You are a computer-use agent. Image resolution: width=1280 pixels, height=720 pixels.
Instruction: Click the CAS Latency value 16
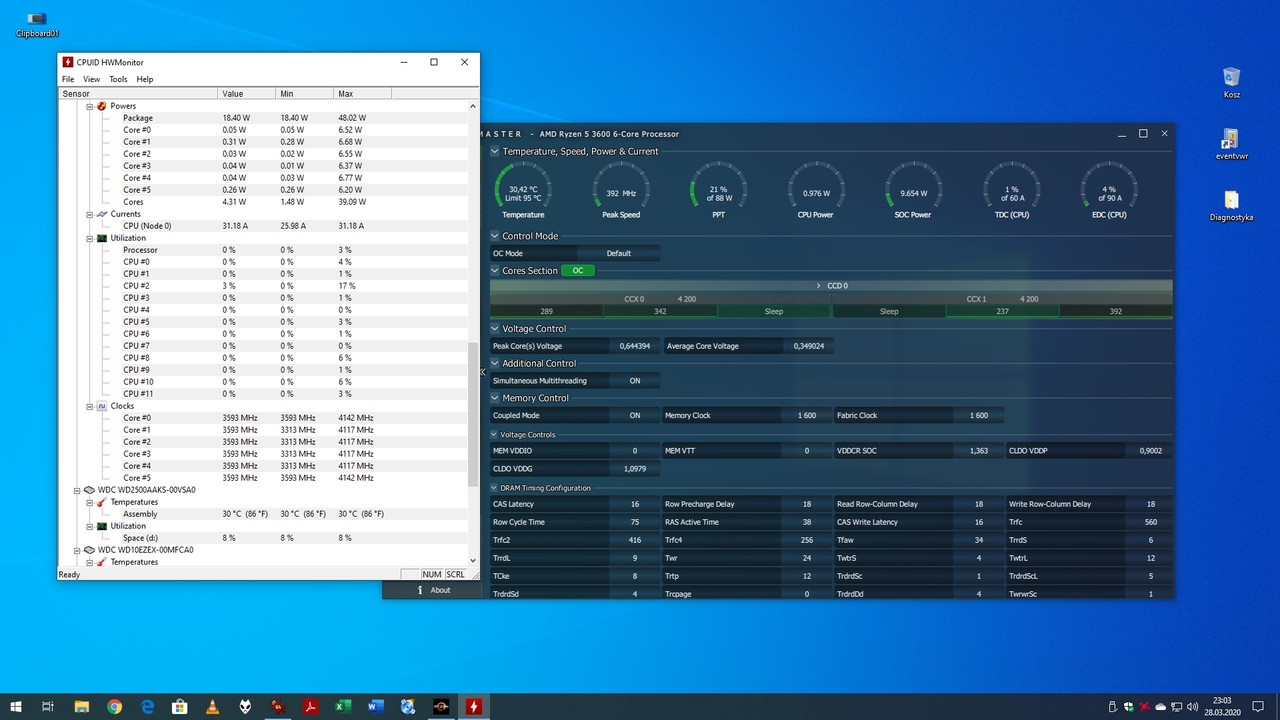635,505
